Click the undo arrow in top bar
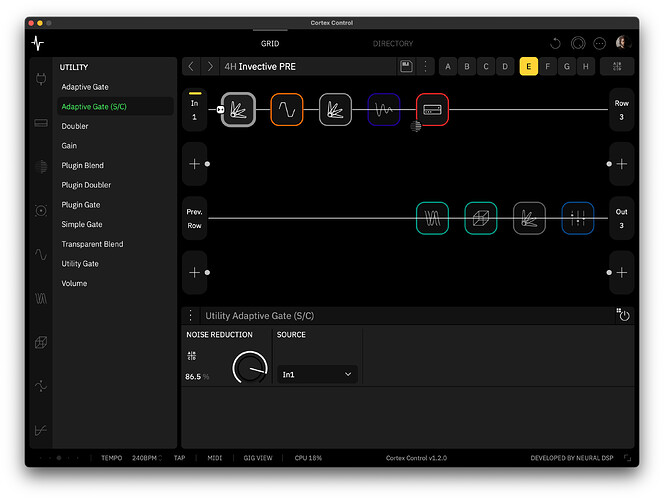The width and height of the screenshot is (664, 500). (555, 43)
